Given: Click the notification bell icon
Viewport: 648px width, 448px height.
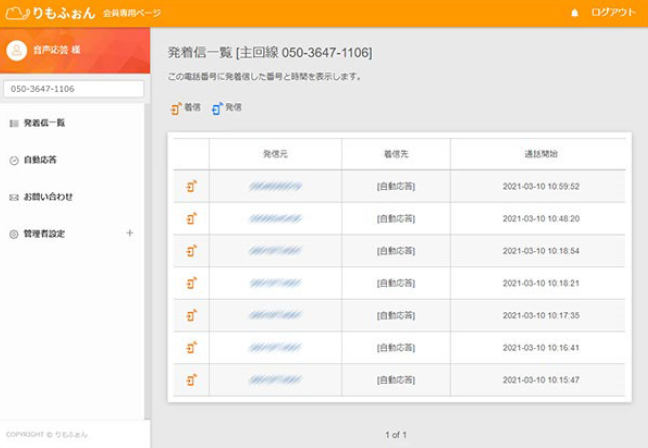Looking at the screenshot, I should pyautogui.click(x=574, y=13).
